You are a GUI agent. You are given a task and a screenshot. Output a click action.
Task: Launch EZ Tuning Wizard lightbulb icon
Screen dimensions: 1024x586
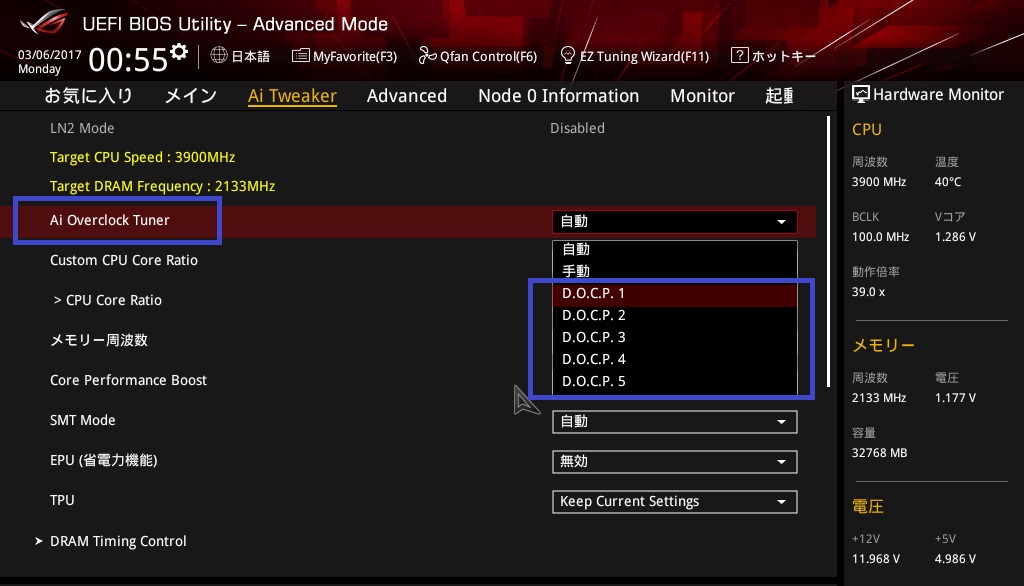tap(568, 55)
